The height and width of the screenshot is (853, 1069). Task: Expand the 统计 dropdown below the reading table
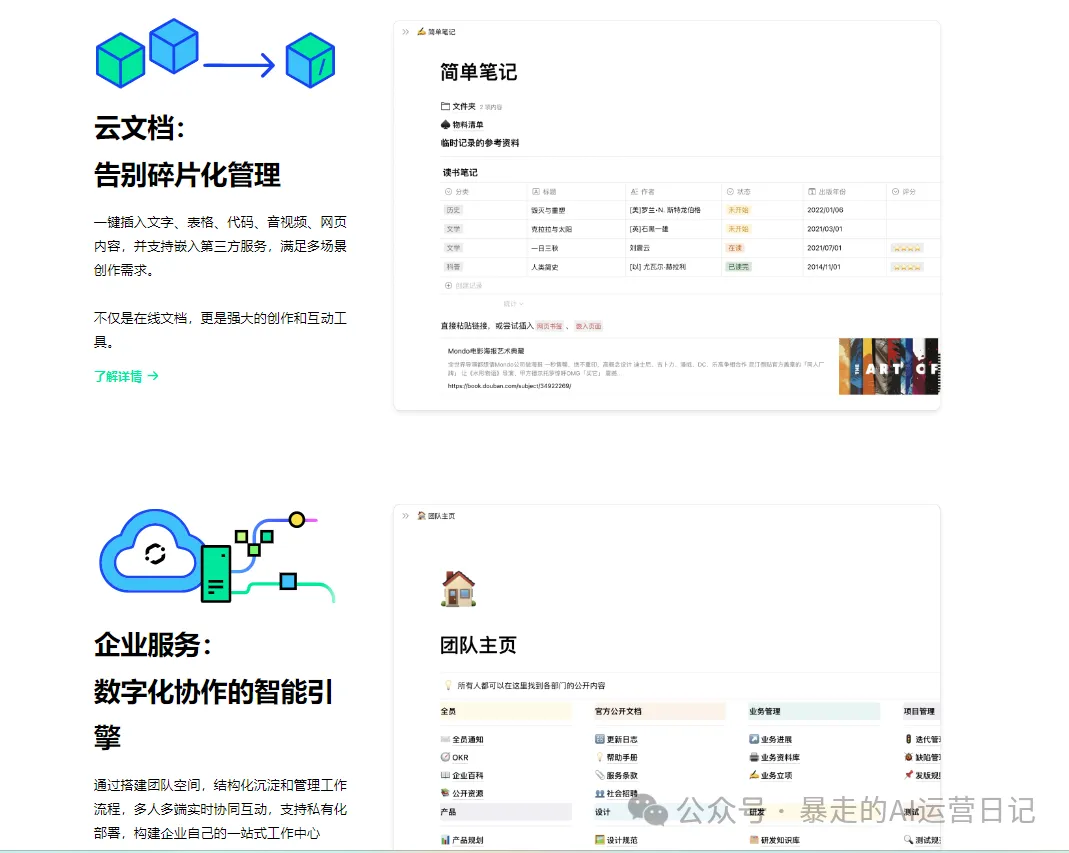pyautogui.click(x=512, y=303)
